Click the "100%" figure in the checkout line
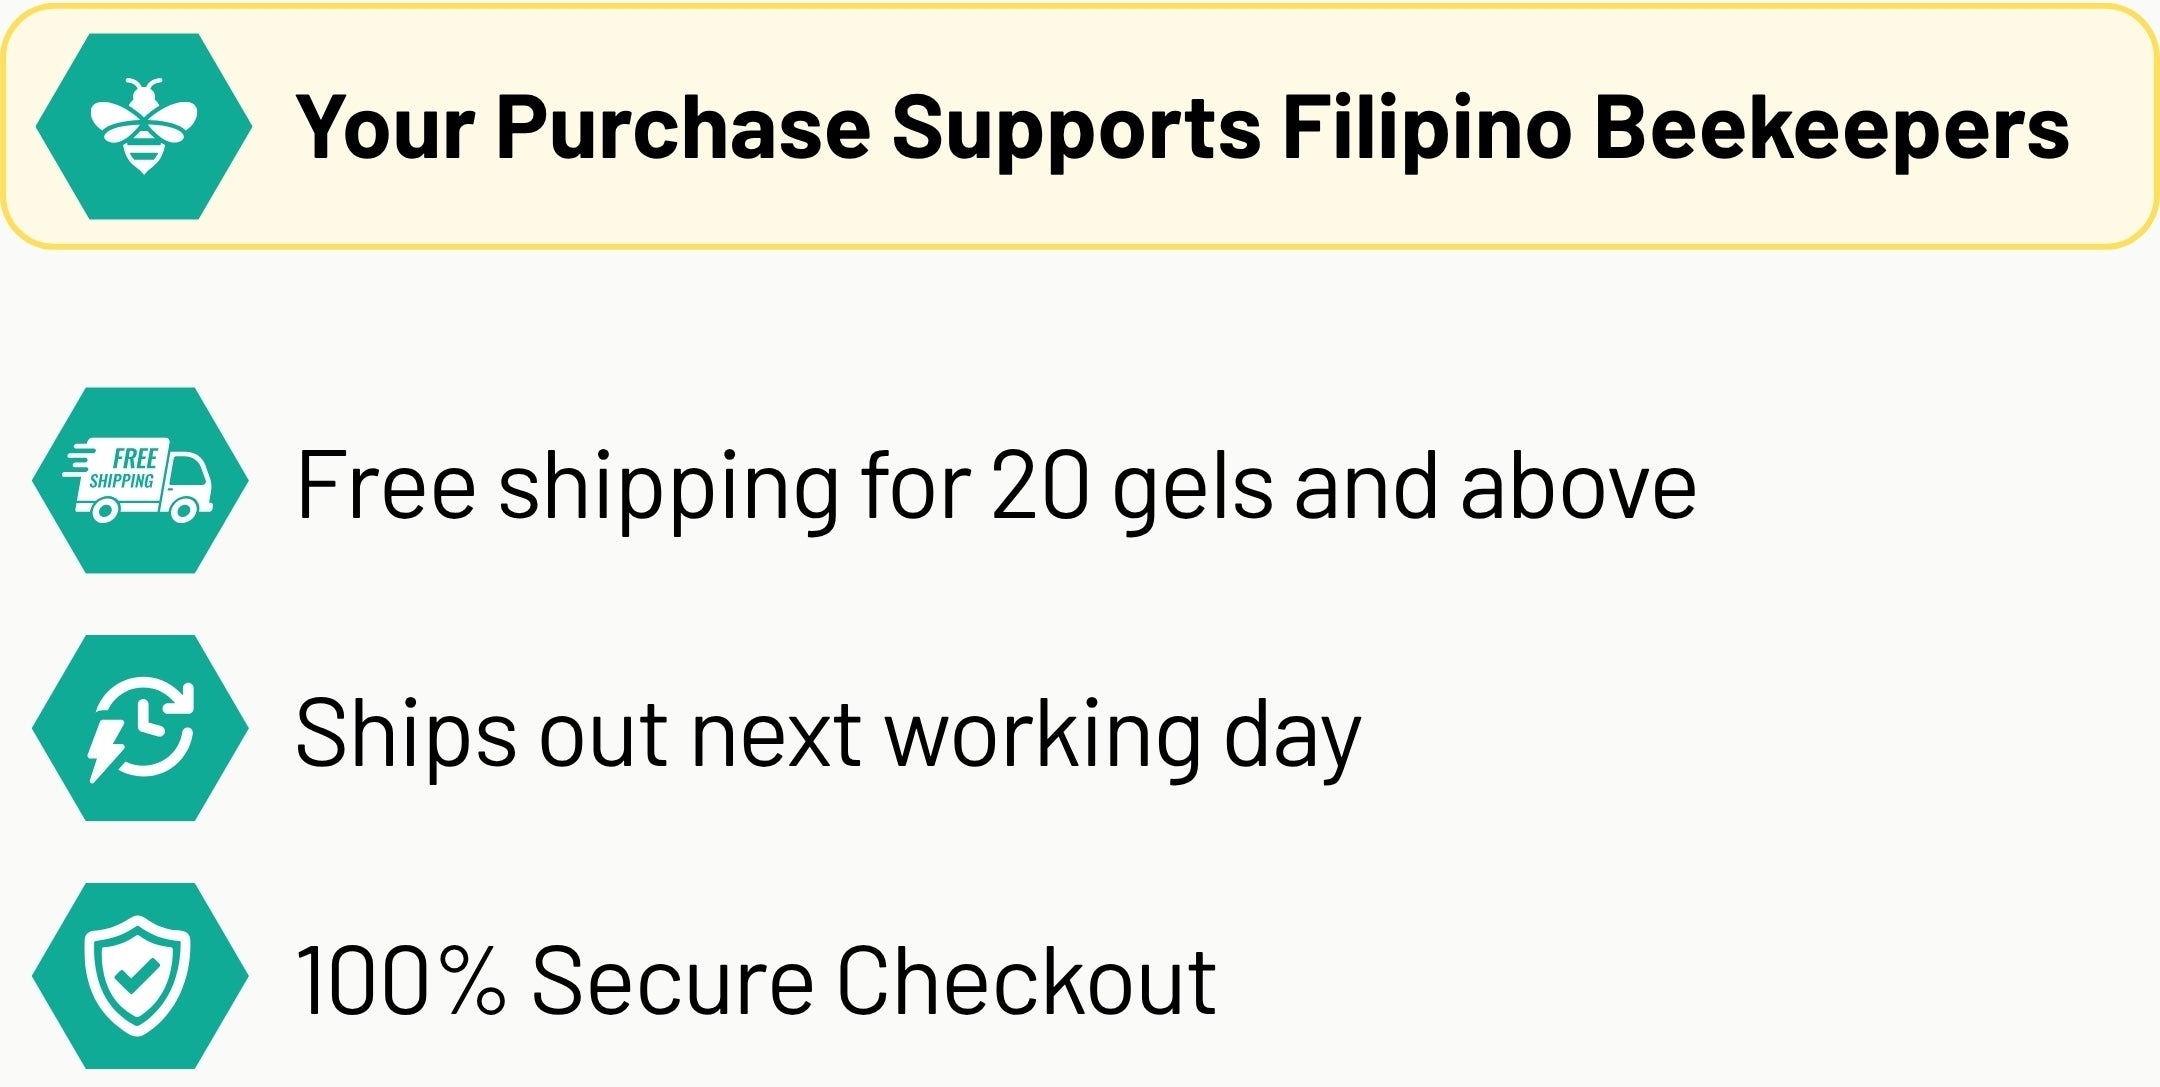Viewport: 2160px width, 1087px height. pyautogui.click(x=400, y=981)
